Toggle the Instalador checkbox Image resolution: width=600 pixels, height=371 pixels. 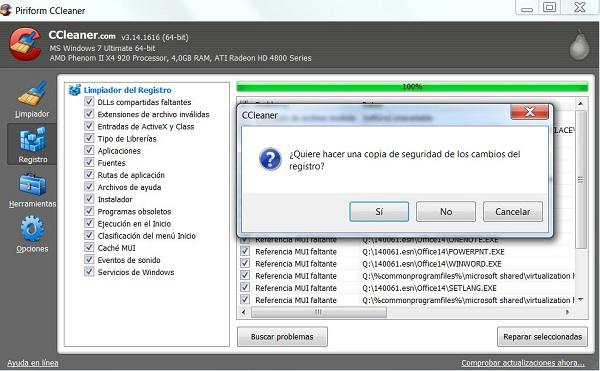[x=89, y=199]
